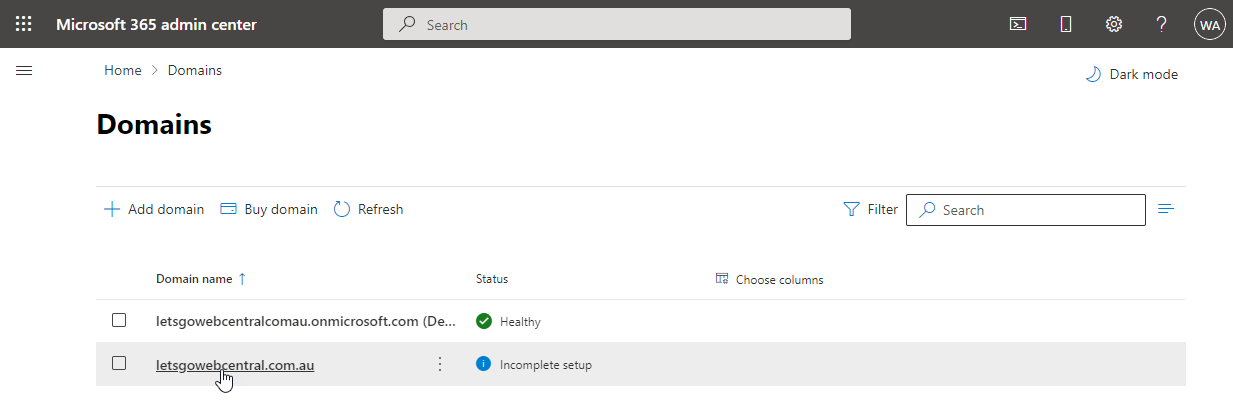Click the Domains page heading

pos(154,124)
